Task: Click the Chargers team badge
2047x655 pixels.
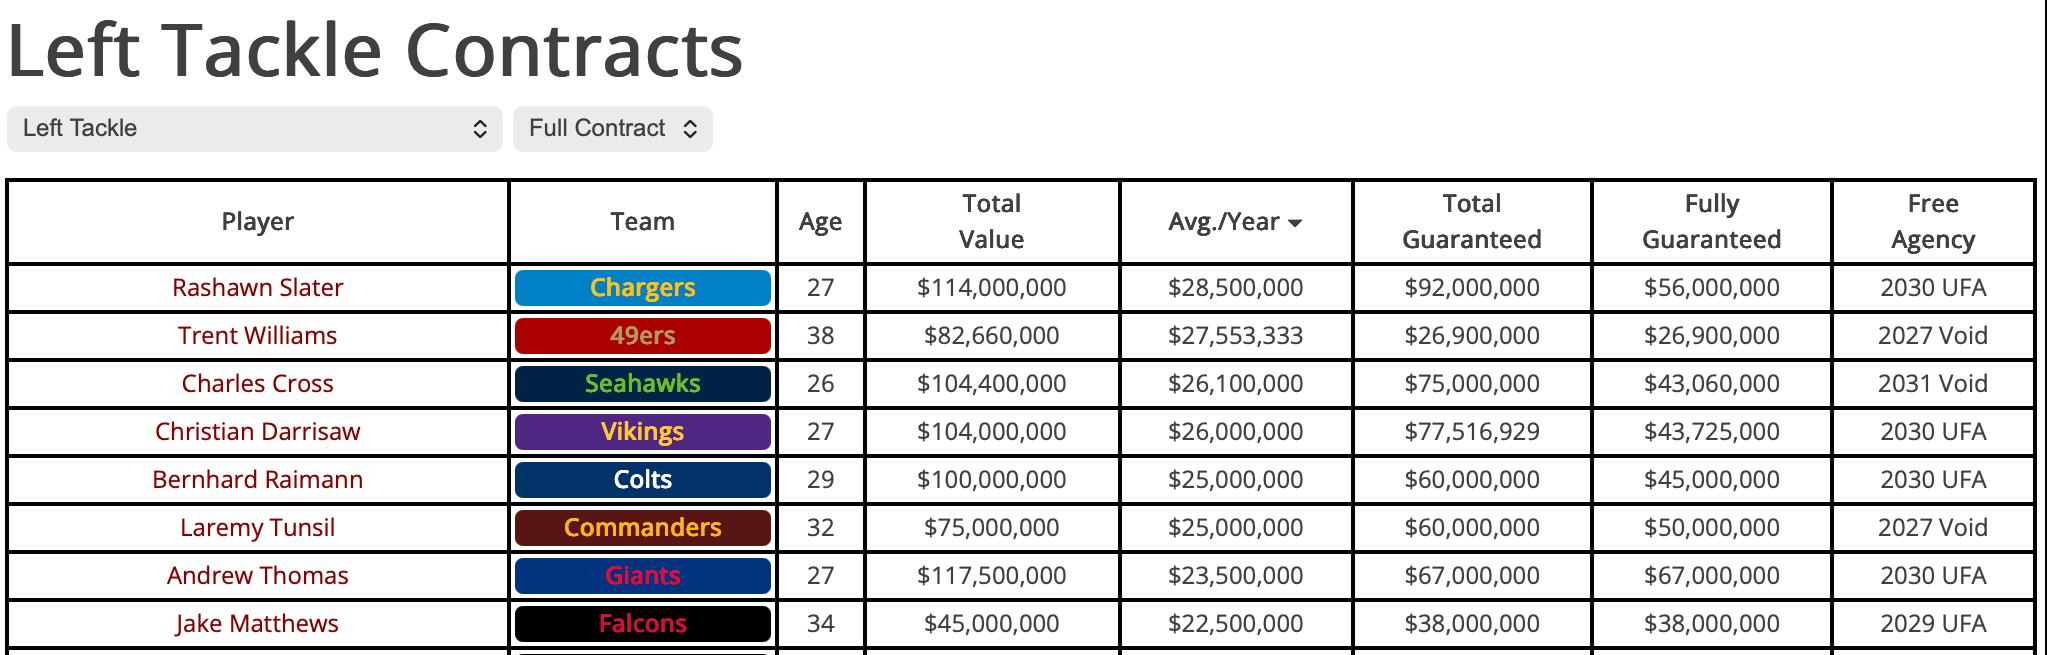Action: tap(642, 288)
